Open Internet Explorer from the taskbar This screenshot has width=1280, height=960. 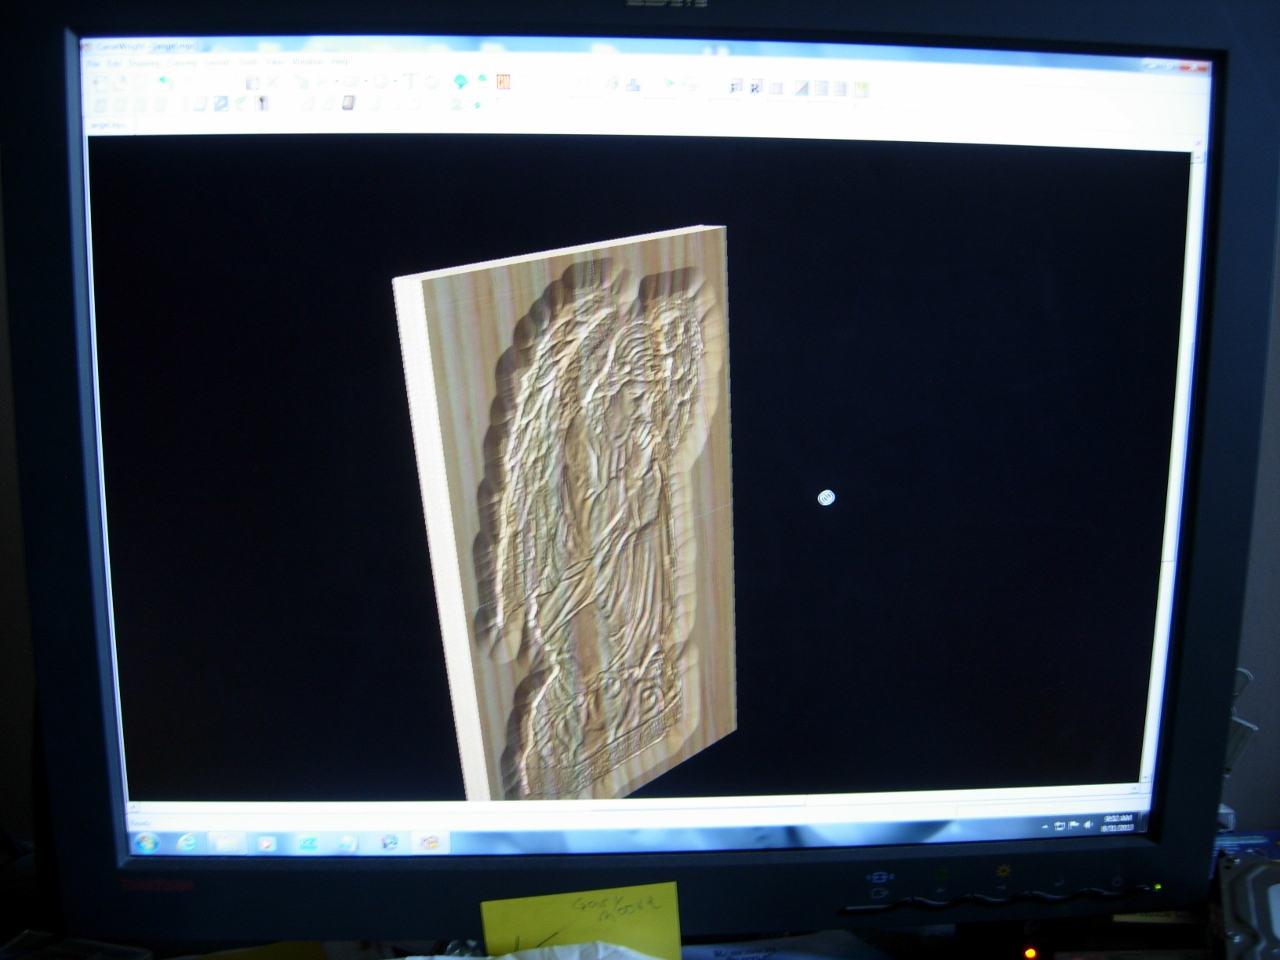coord(186,842)
